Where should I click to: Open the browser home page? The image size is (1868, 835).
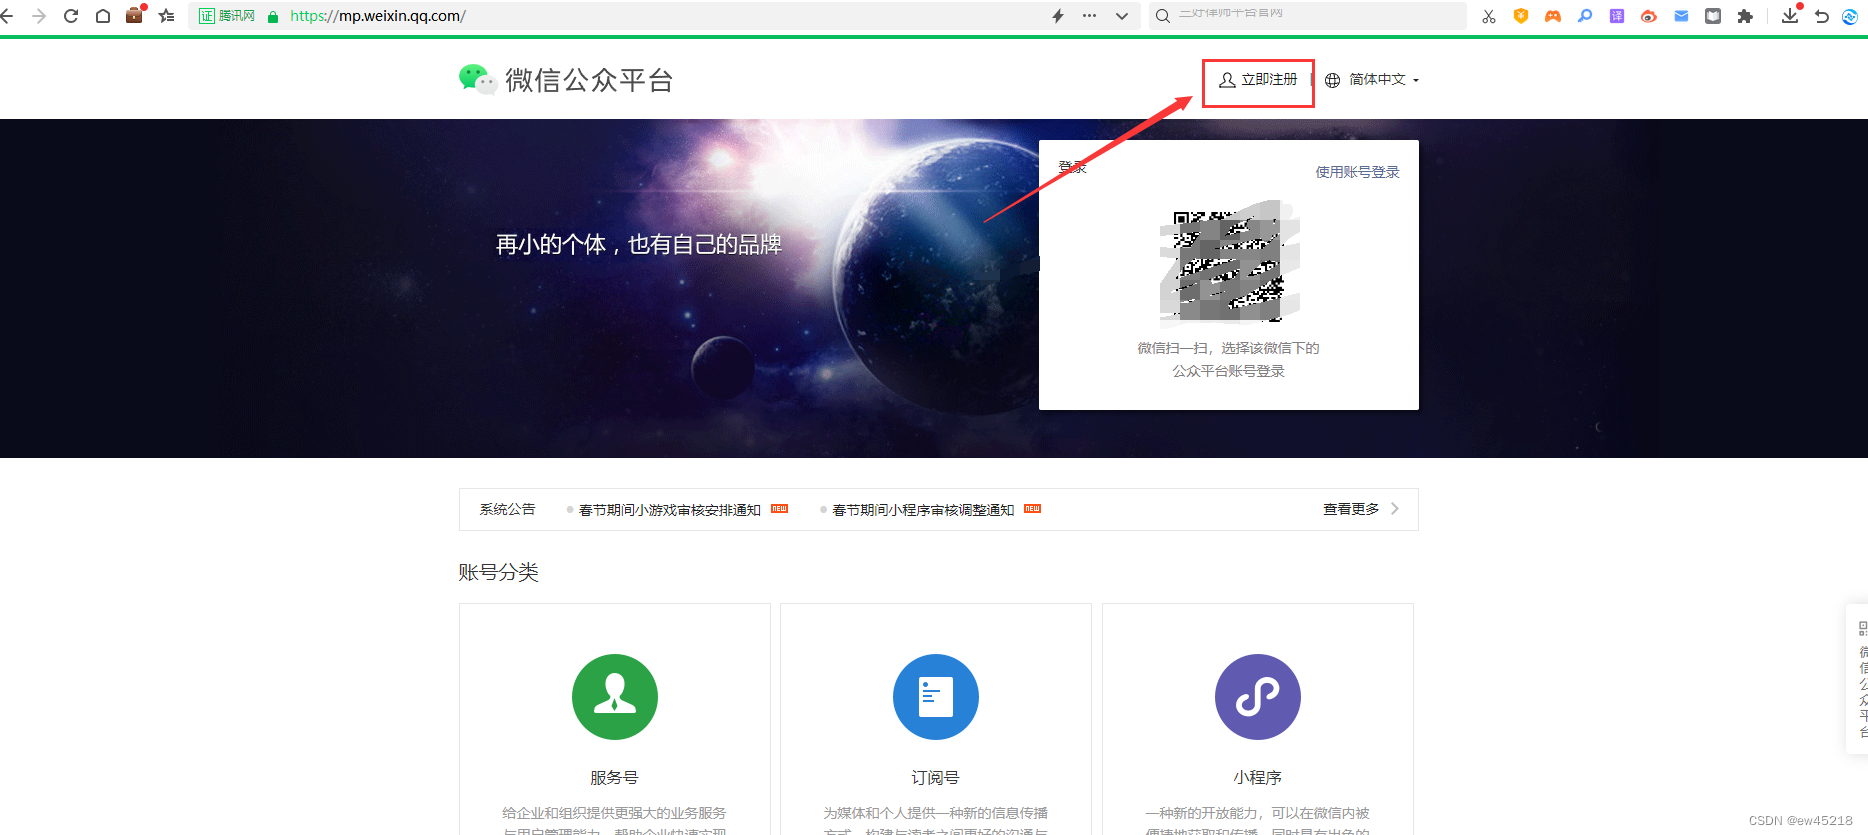pyautogui.click(x=103, y=16)
